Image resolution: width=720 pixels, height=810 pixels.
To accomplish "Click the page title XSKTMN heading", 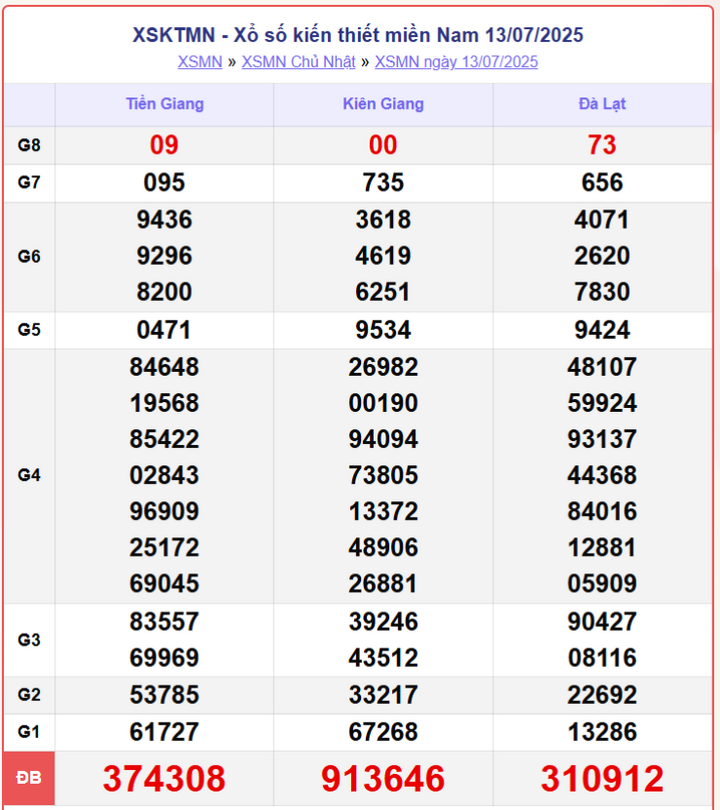I will [358, 35].
